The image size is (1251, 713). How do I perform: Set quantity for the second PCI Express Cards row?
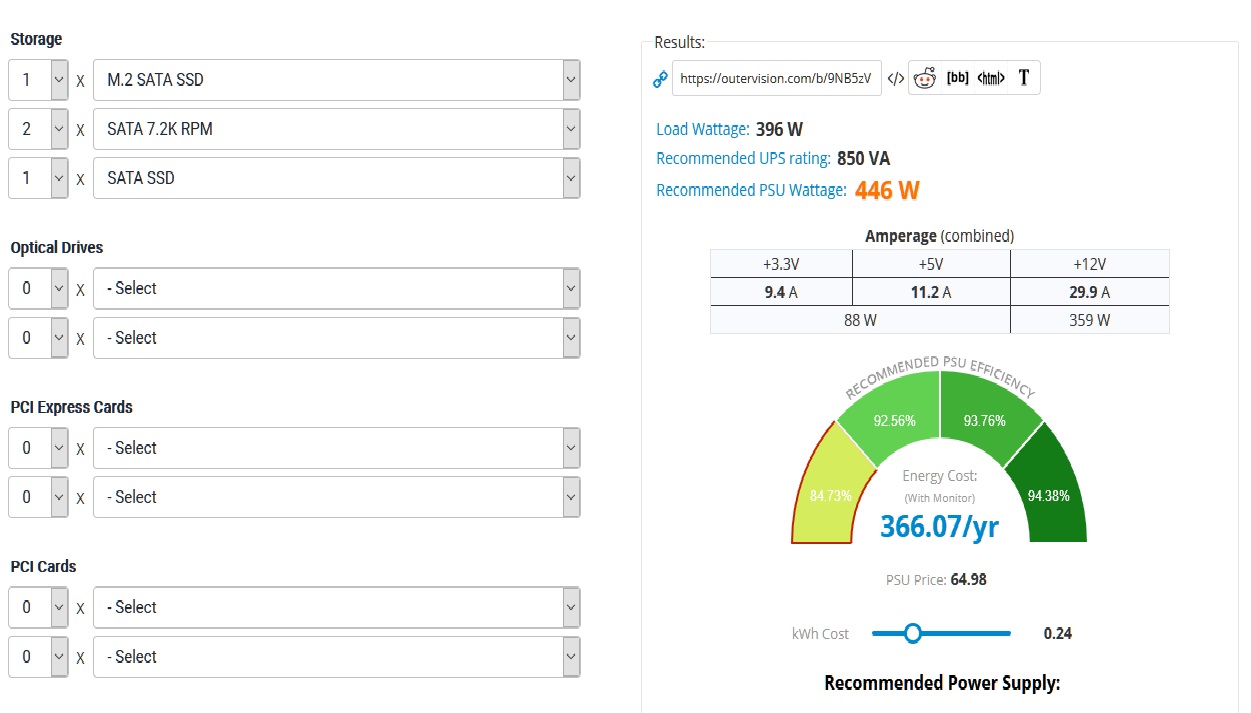38,497
